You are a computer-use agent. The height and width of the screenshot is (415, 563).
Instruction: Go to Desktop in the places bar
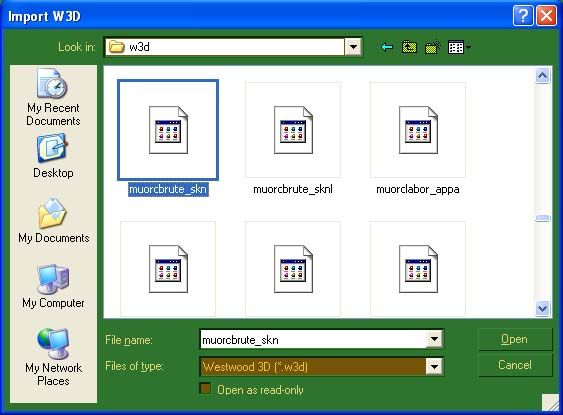(x=53, y=156)
